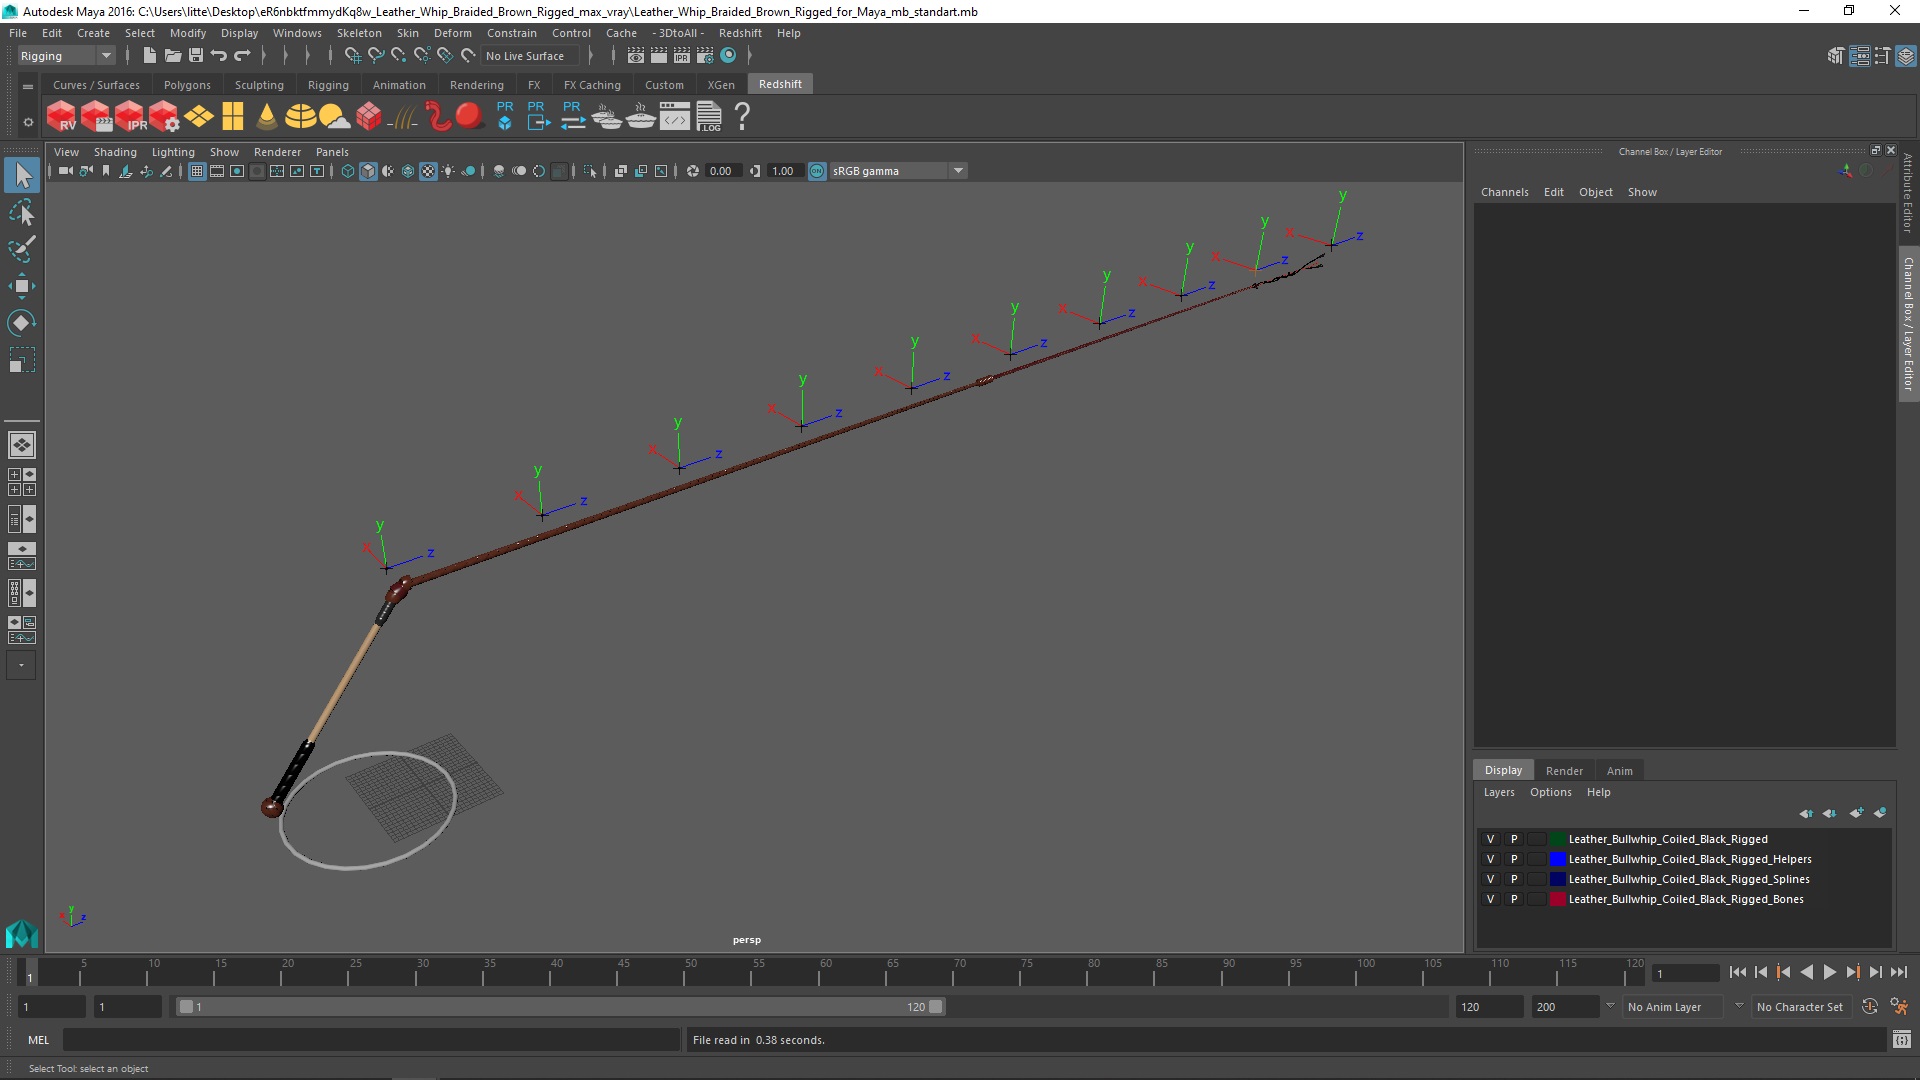Pick the Move tool in toolbox
The height and width of the screenshot is (1080, 1920).
point(22,286)
